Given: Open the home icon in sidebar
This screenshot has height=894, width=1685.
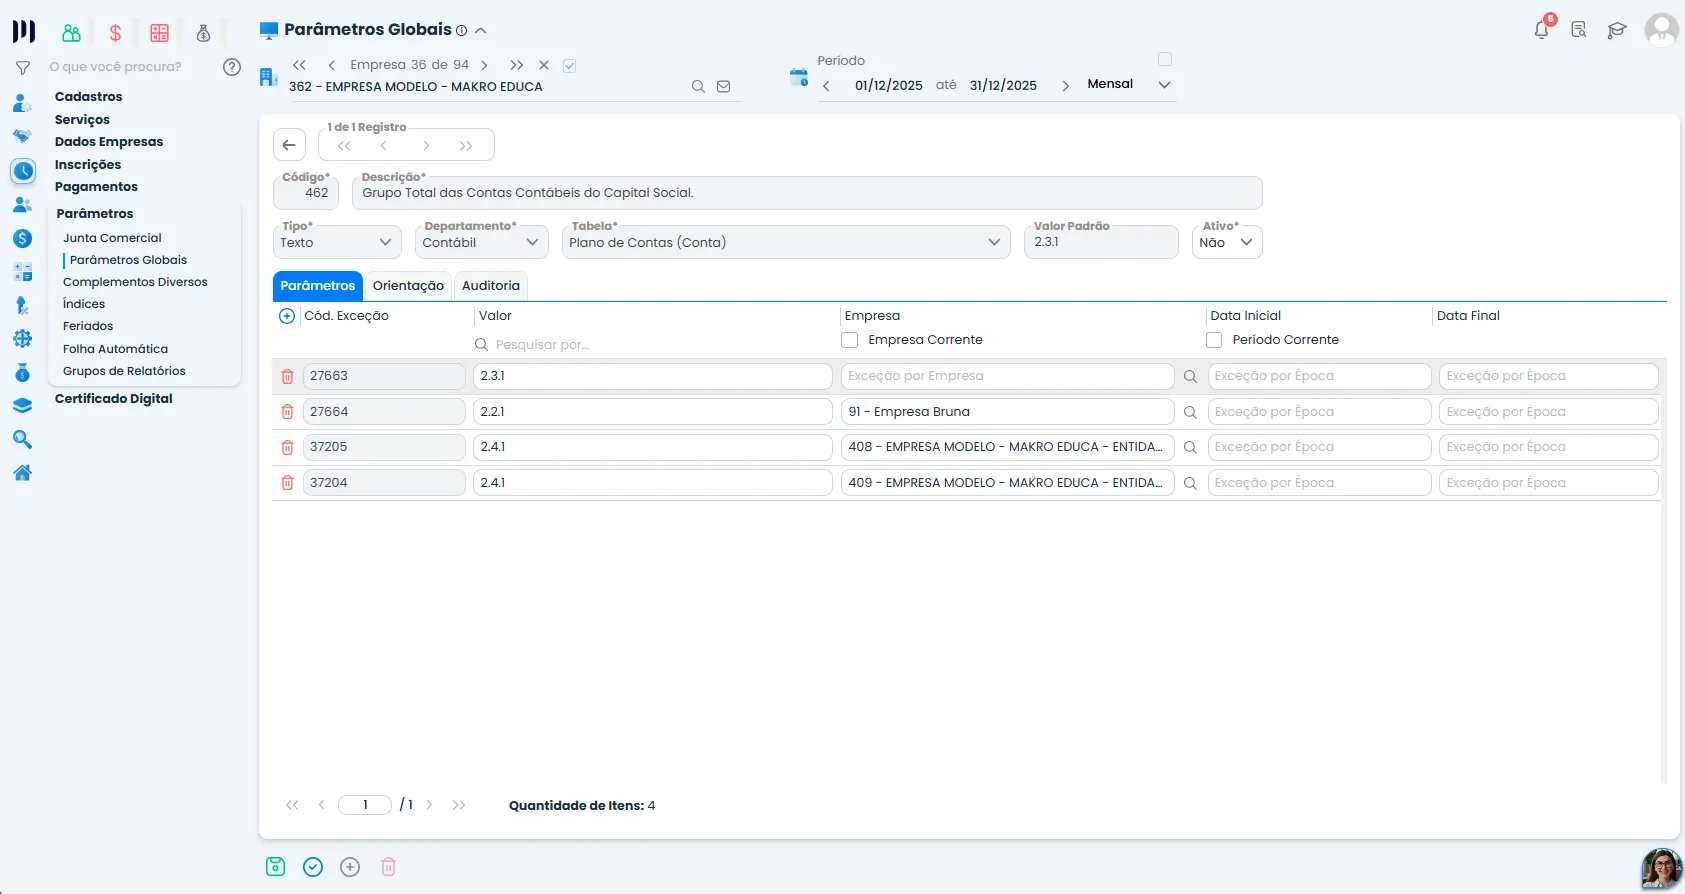Looking at the screenshot, I should point(22,473).
